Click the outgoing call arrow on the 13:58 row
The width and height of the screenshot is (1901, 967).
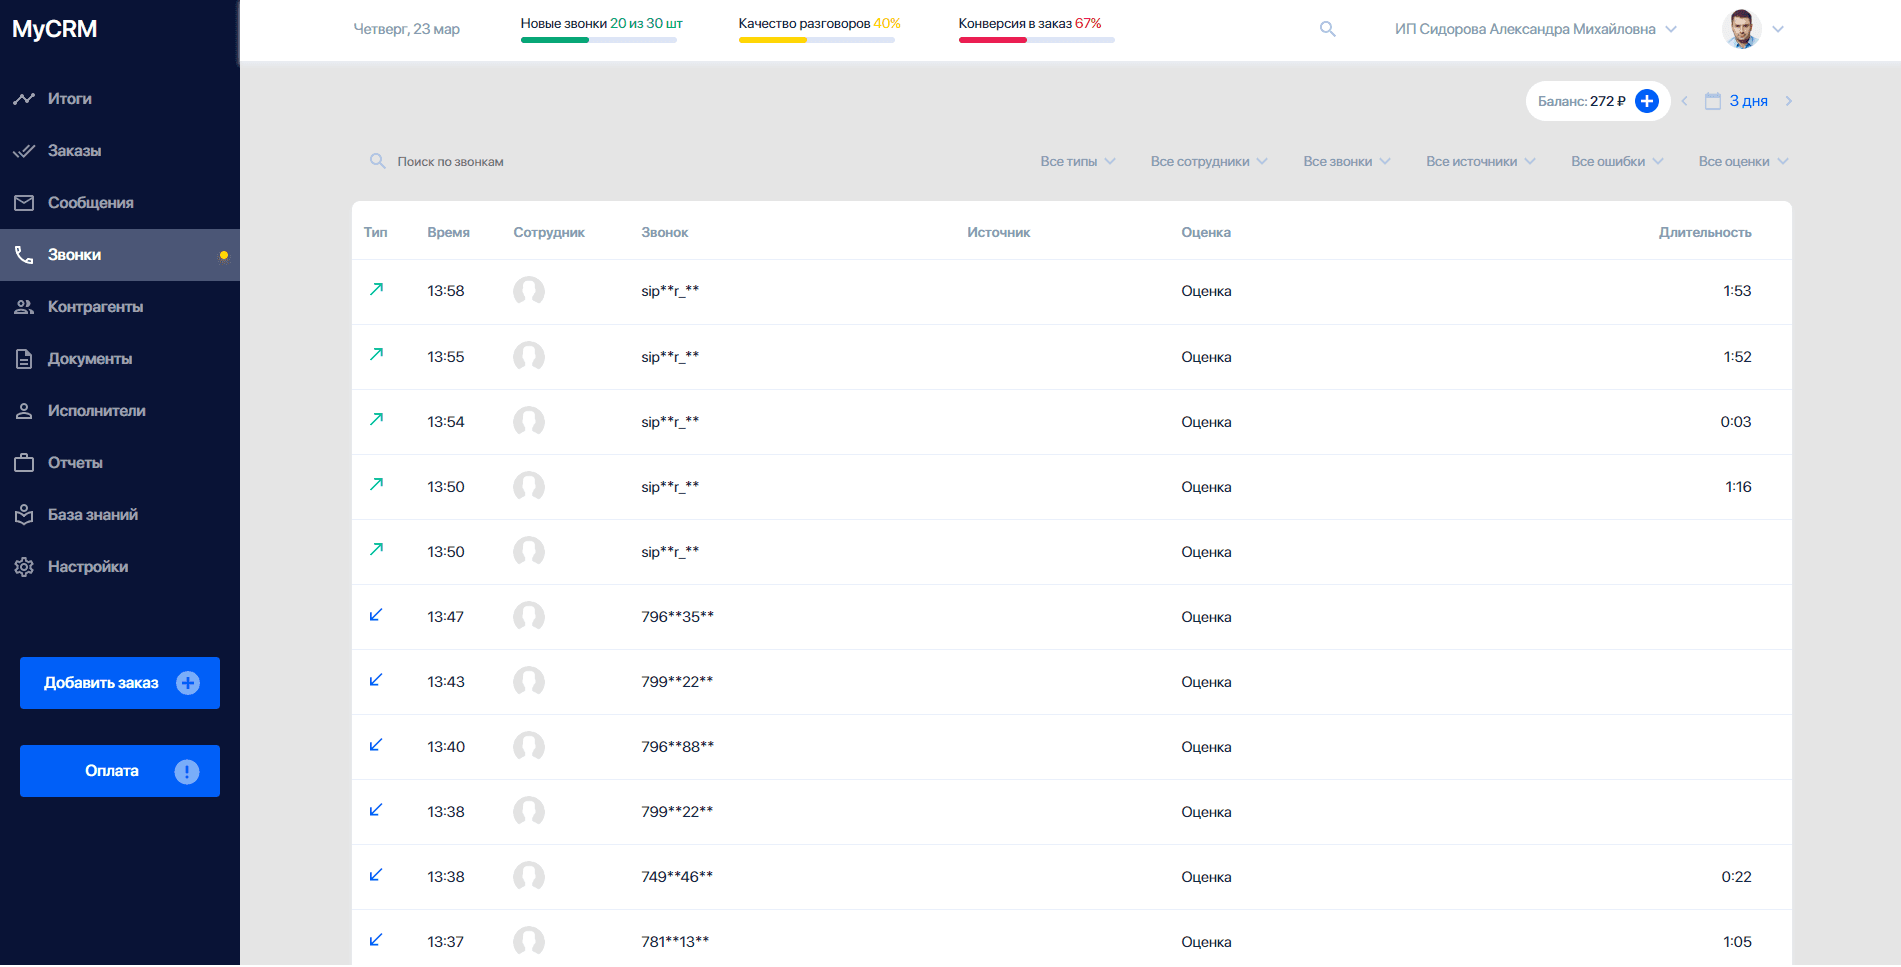tap(376, 289)
